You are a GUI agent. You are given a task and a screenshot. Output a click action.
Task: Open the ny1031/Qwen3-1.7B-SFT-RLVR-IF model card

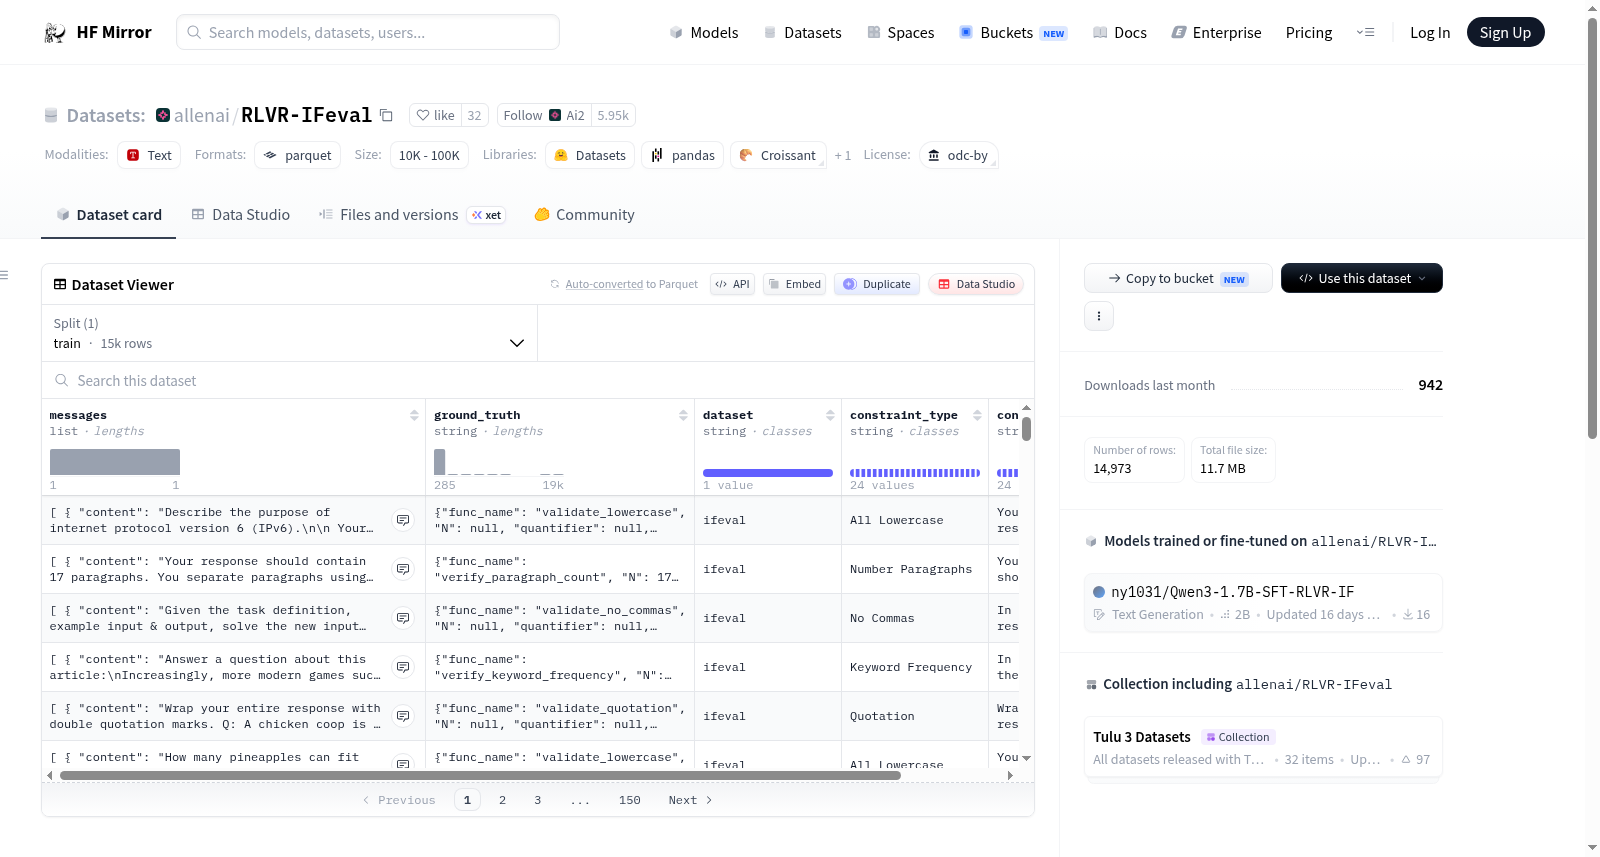click(1263, 603)
